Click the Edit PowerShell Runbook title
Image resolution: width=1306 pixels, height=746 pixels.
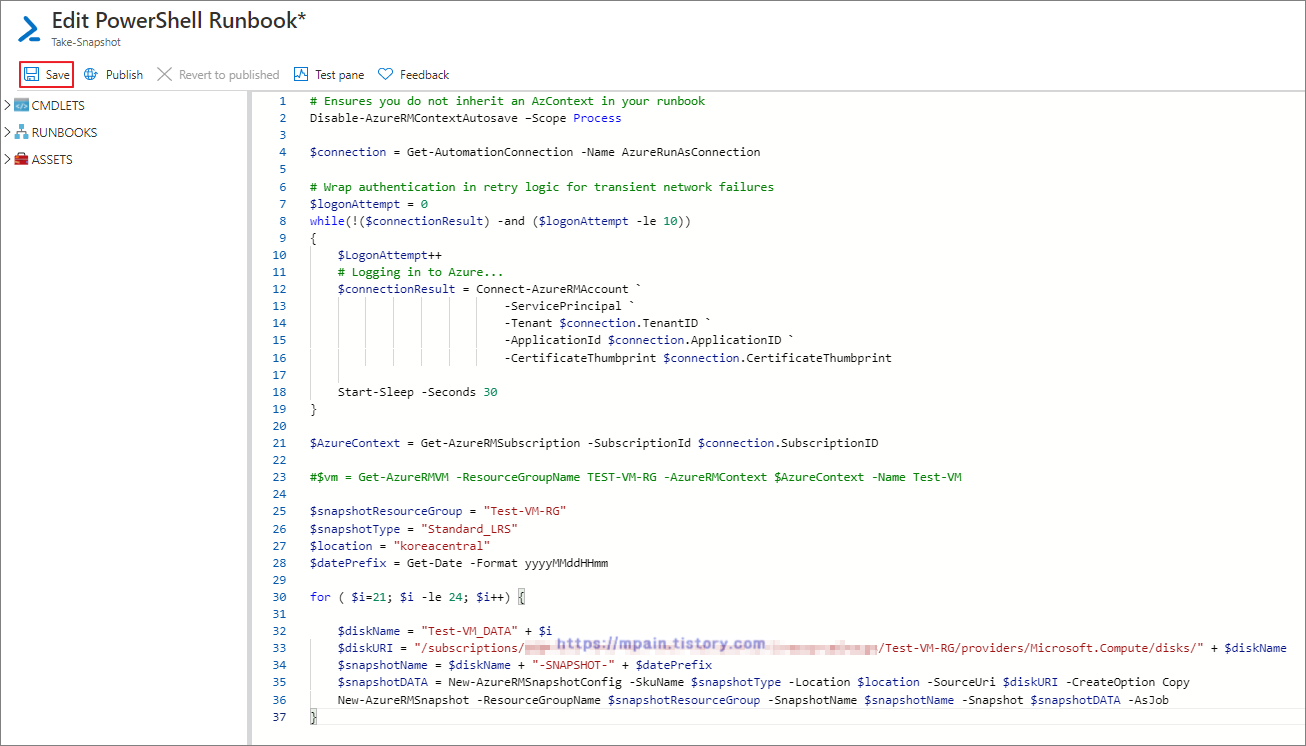[x=179, y=20]
